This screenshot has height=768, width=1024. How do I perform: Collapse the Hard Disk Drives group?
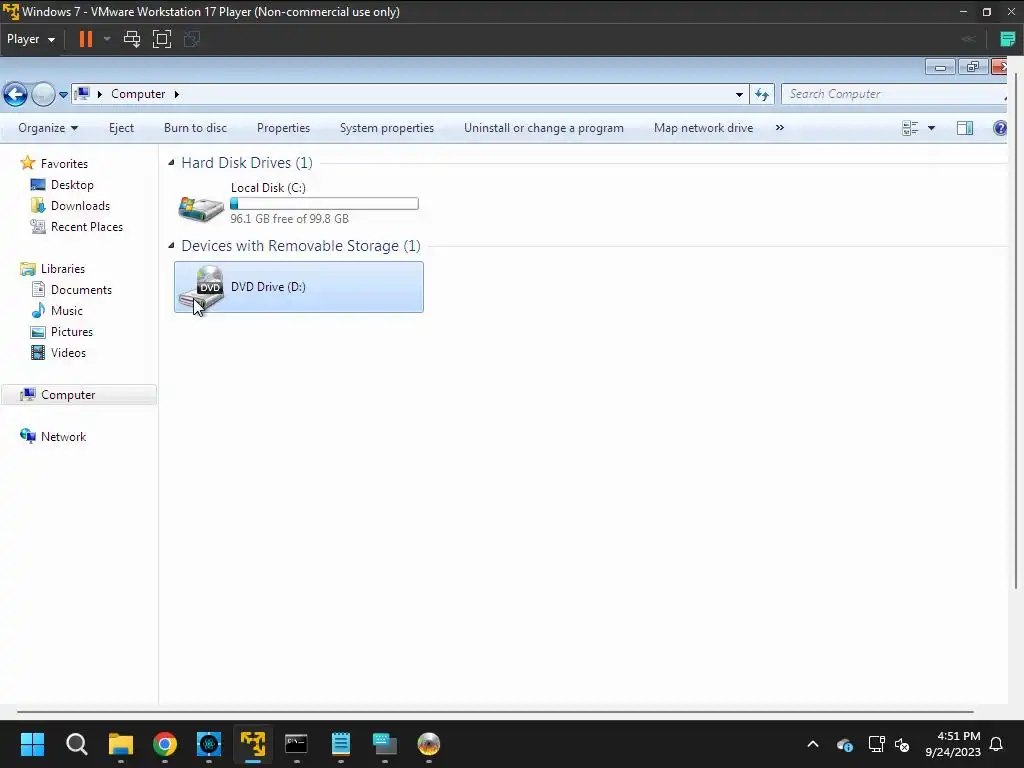click(x=171, y=163)
